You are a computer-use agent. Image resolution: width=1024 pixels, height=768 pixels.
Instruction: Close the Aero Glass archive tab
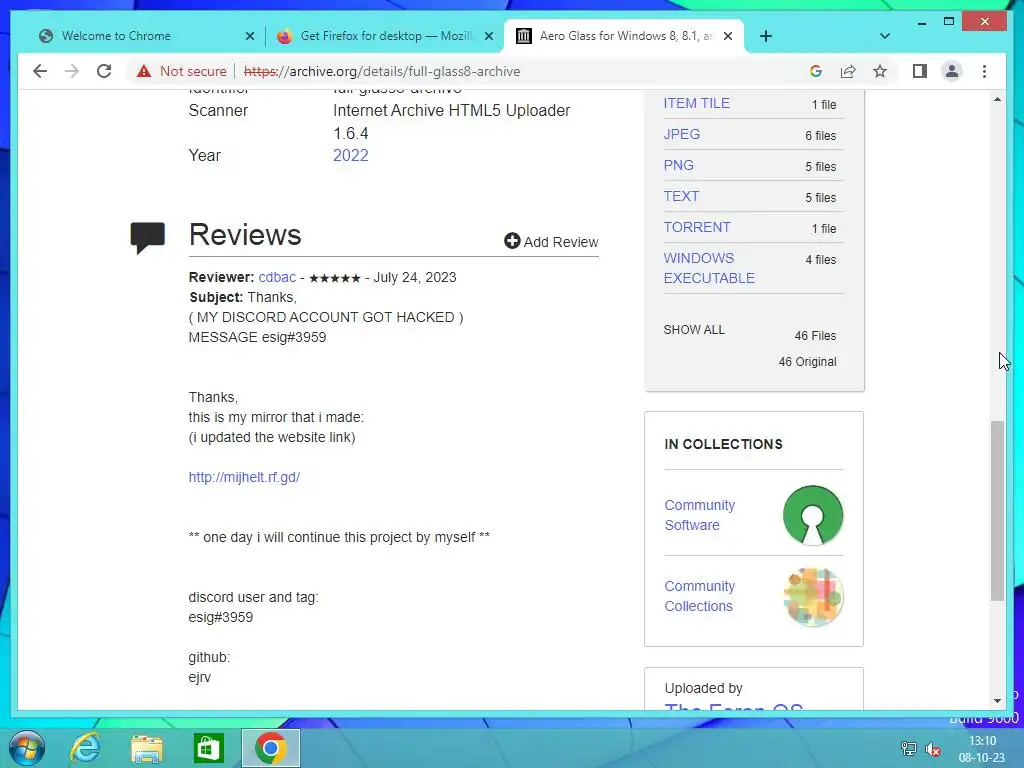click(728, 36)
